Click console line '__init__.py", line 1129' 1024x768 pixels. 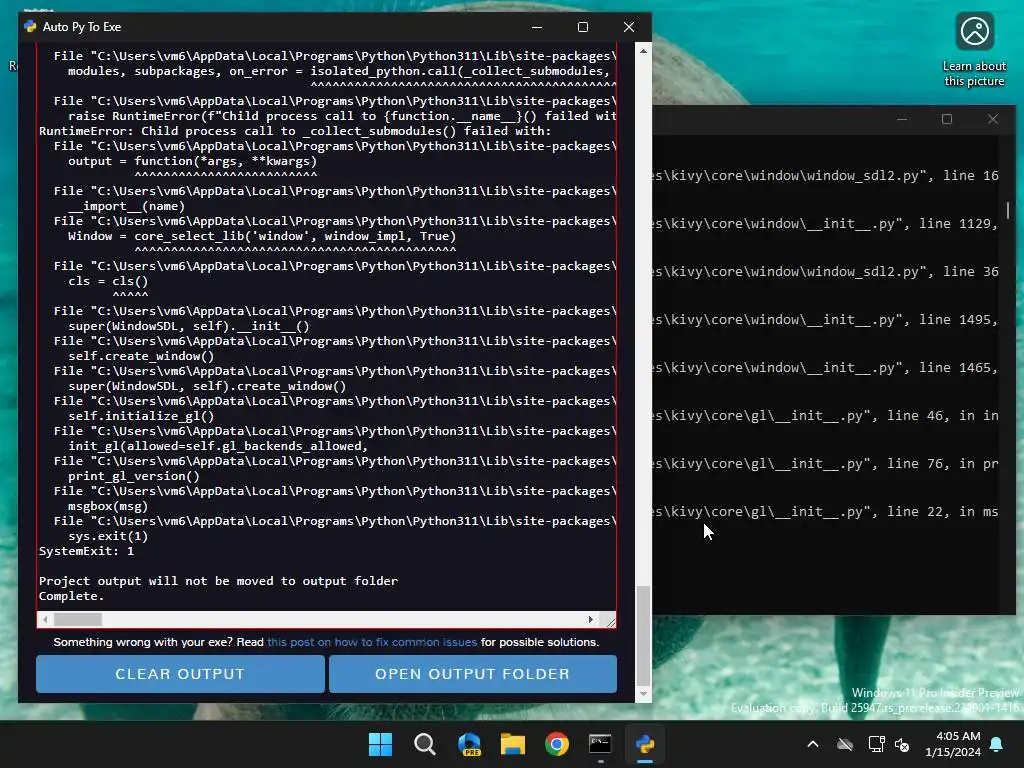[825, 224]
